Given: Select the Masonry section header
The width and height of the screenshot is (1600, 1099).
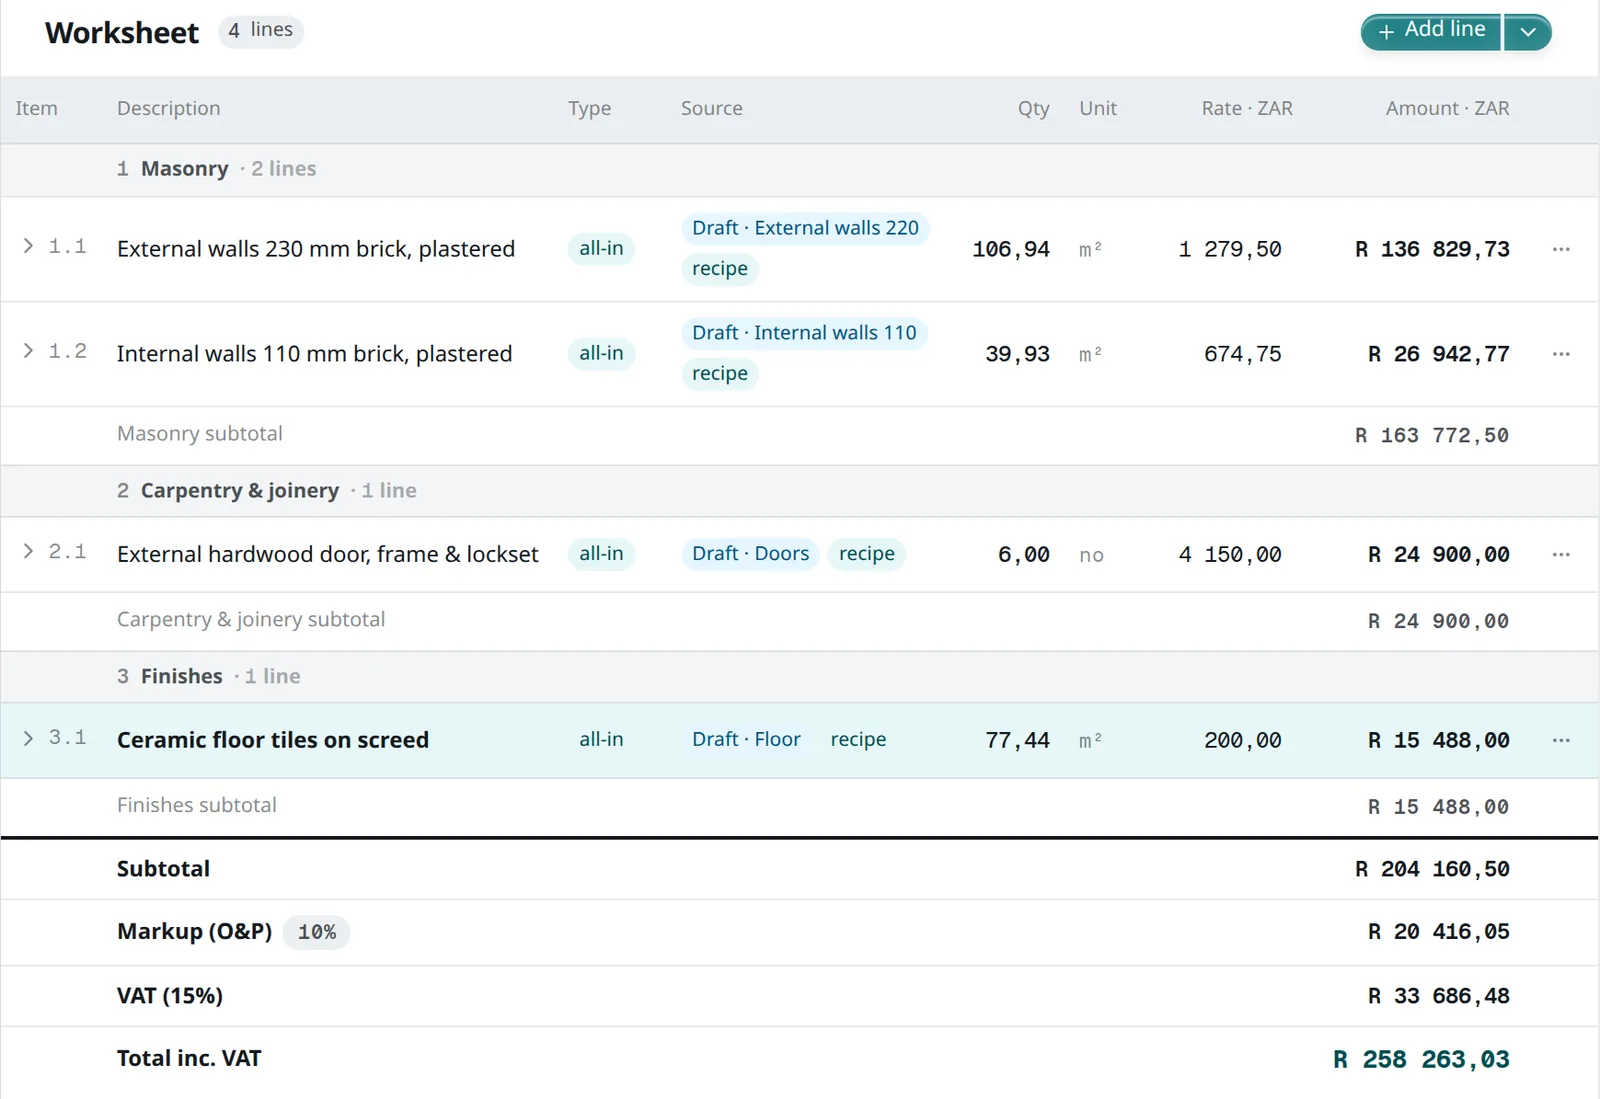Looking at the screenshot, I should click(799, 170).
